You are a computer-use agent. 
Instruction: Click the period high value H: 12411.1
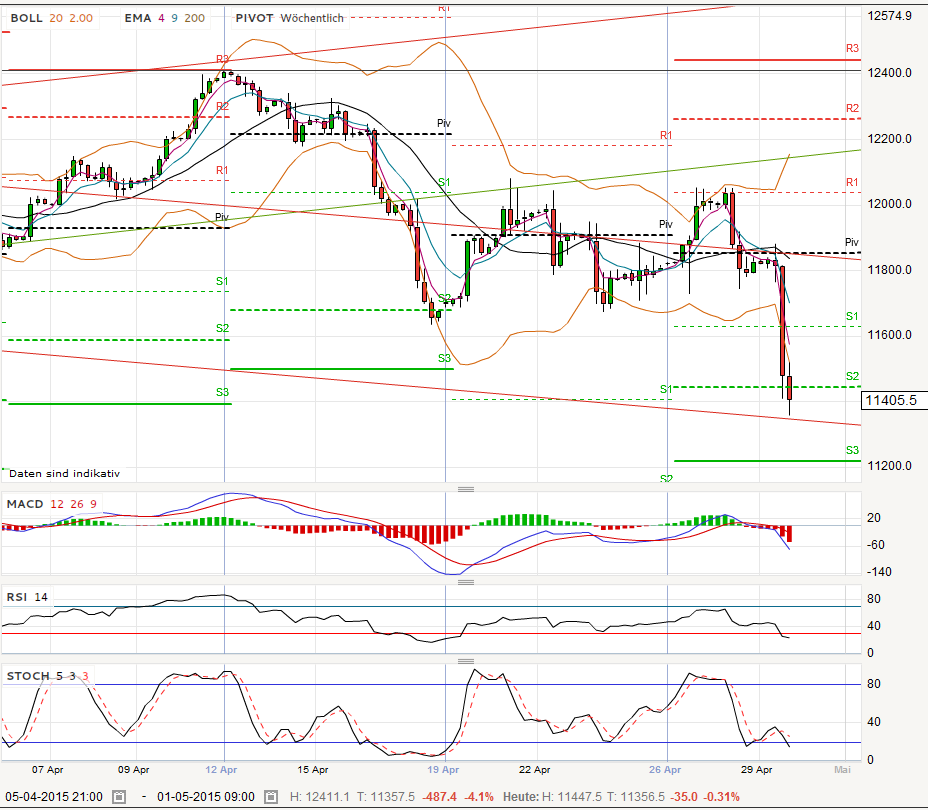tap(320, 797)
